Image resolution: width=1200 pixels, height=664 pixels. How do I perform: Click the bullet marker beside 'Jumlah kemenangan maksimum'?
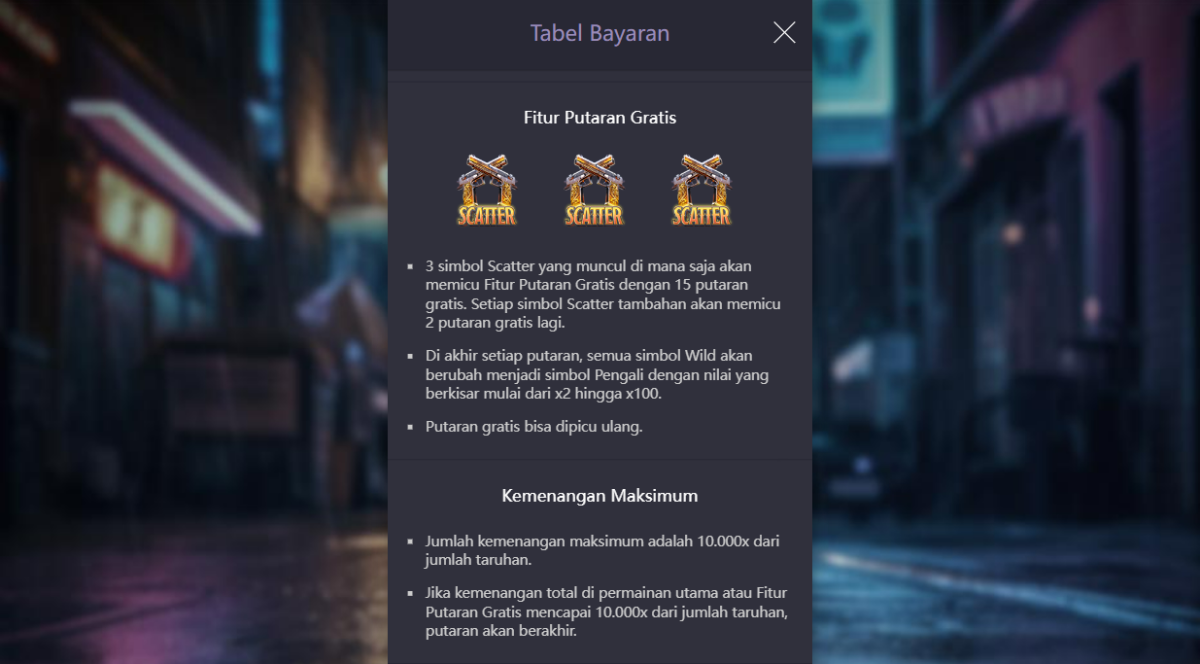[x=410, y=541]
